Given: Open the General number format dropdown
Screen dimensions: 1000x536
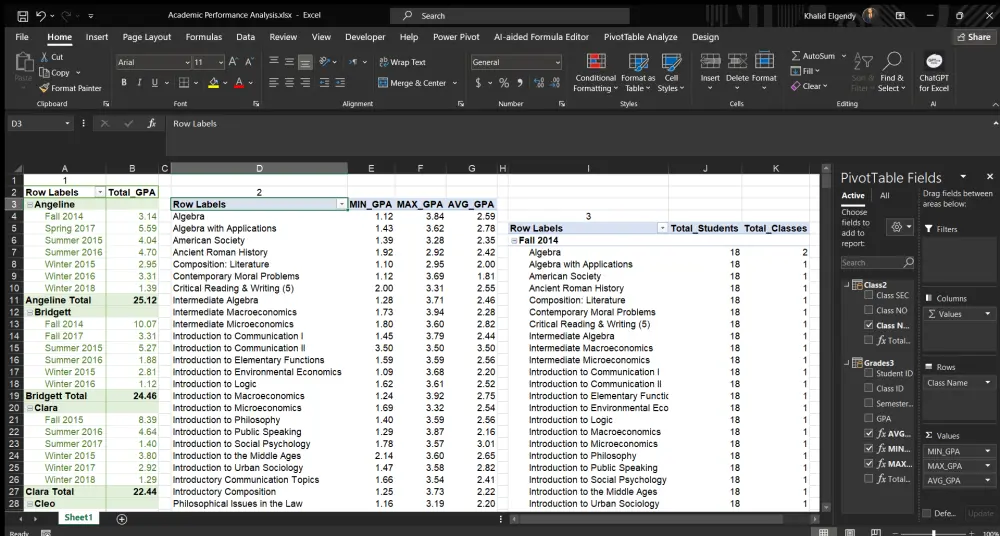Looking at the screenshot, I should pyautogui.click(x=557, y=63).
